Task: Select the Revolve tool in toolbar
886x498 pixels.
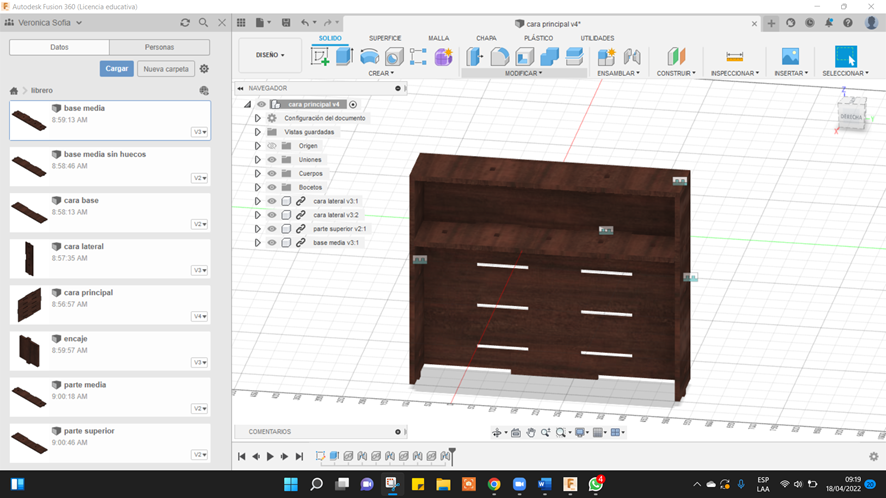Action: click(x=369, y=57)
